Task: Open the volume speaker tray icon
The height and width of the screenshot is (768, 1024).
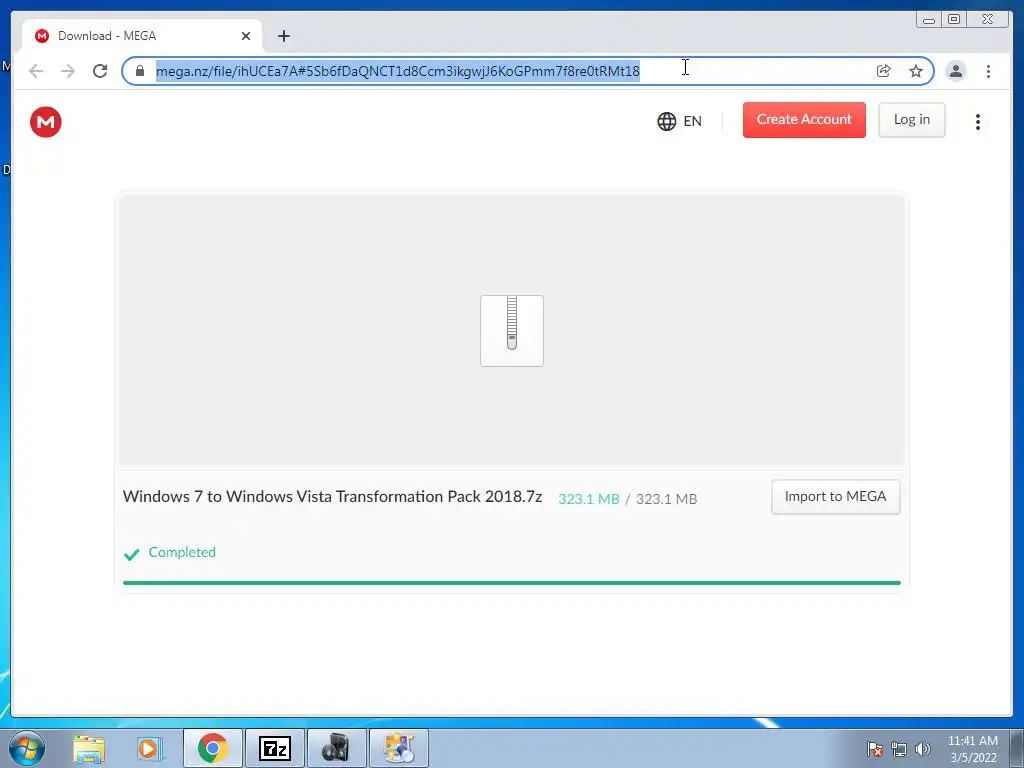Action: pyautogui.click(x=922, y=749)
